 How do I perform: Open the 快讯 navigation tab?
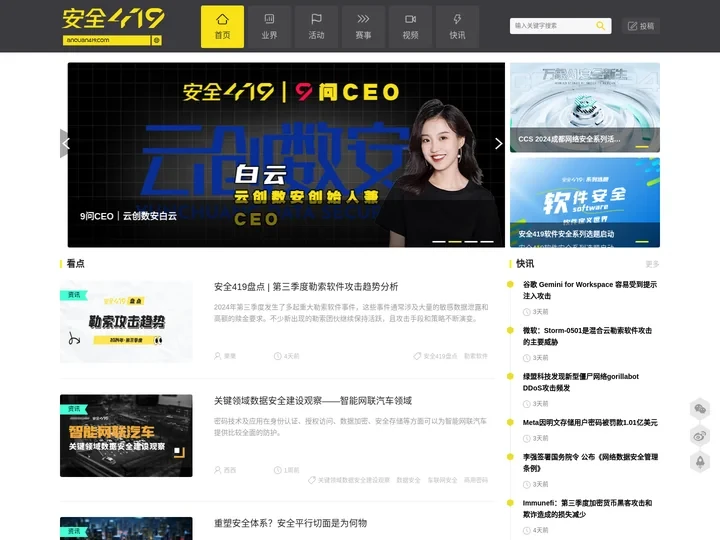(x=457, y=27)
